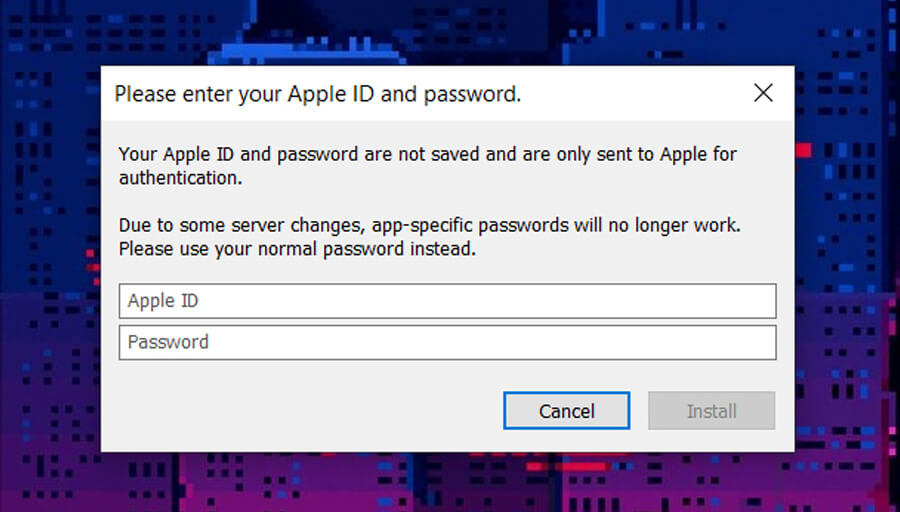
Task: Close the Apple ID dialog with X
Action: 763,94
